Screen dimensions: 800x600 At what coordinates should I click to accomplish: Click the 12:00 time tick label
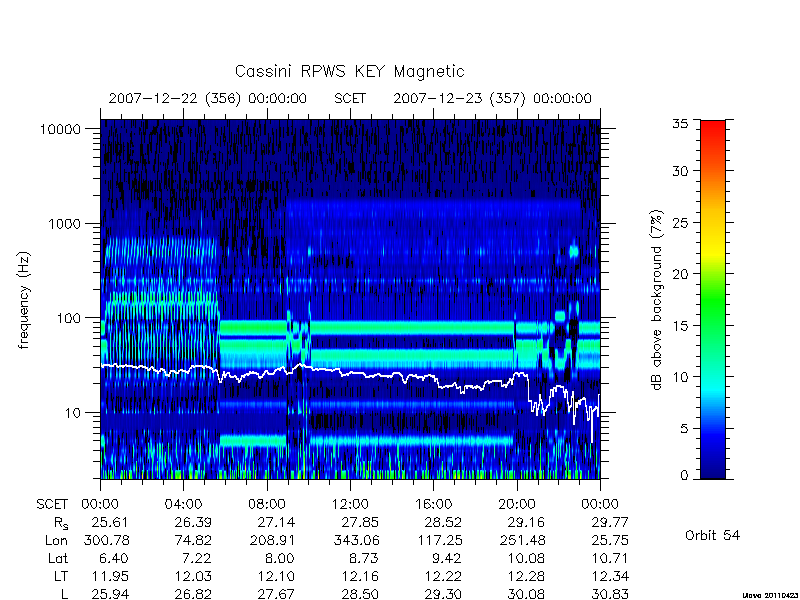point(350,505)
